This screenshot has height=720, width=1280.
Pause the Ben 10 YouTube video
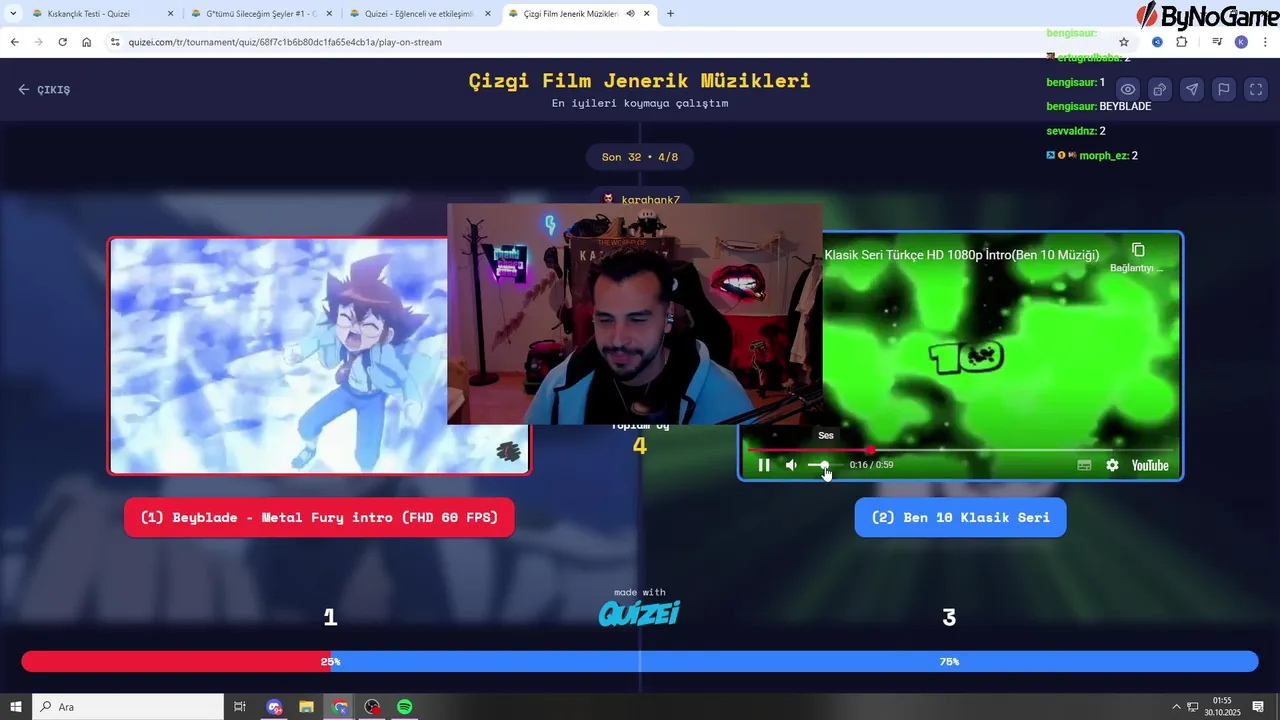pos(764,465)
